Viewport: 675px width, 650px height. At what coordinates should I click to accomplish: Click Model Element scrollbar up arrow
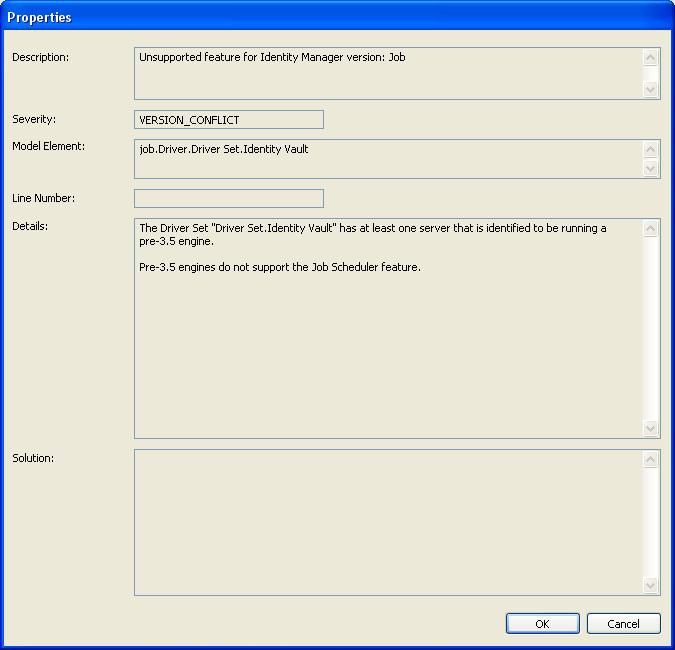(650, 149)
